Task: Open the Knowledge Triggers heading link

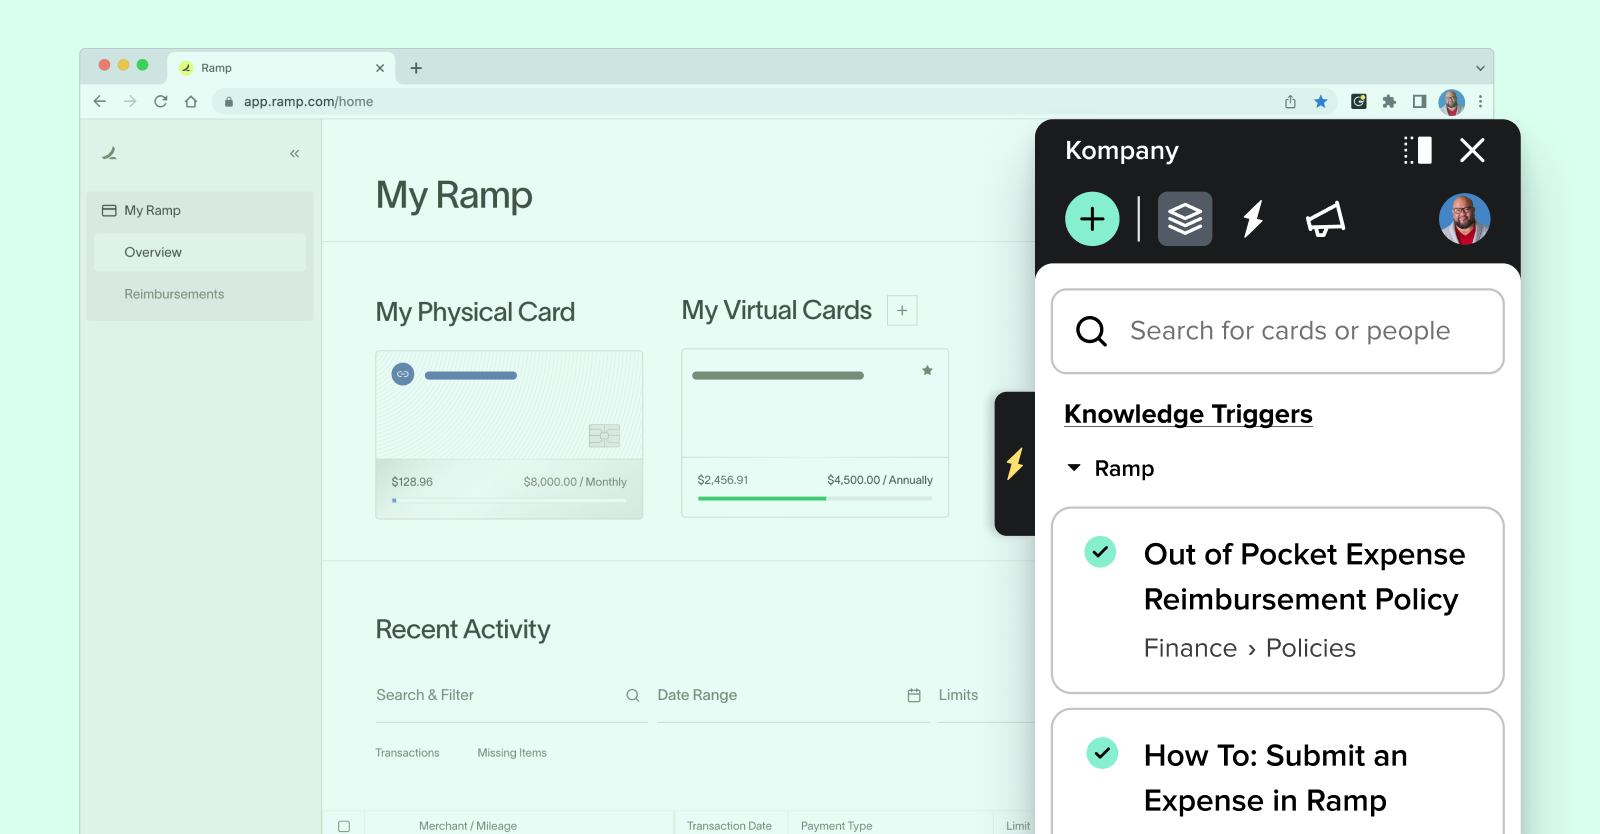Action: coord(1188,414)
